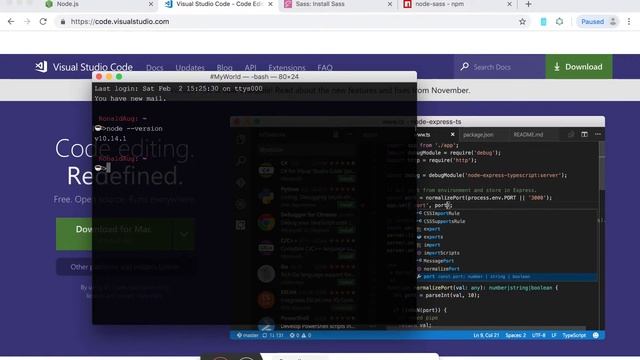The height and width of the screenshot is (360, 640).
Task: Open the editor more actions ellipsis icon
Action: pyautogui.click(x=598, y=134)
